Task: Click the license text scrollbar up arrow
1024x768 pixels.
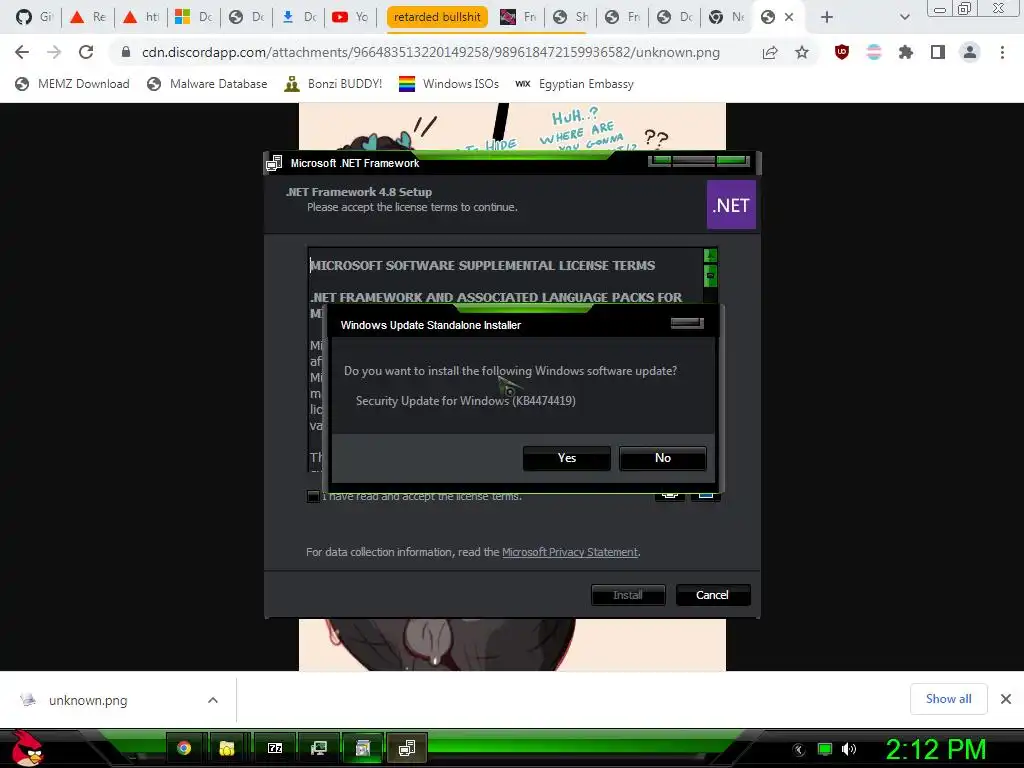Action: 710,255
